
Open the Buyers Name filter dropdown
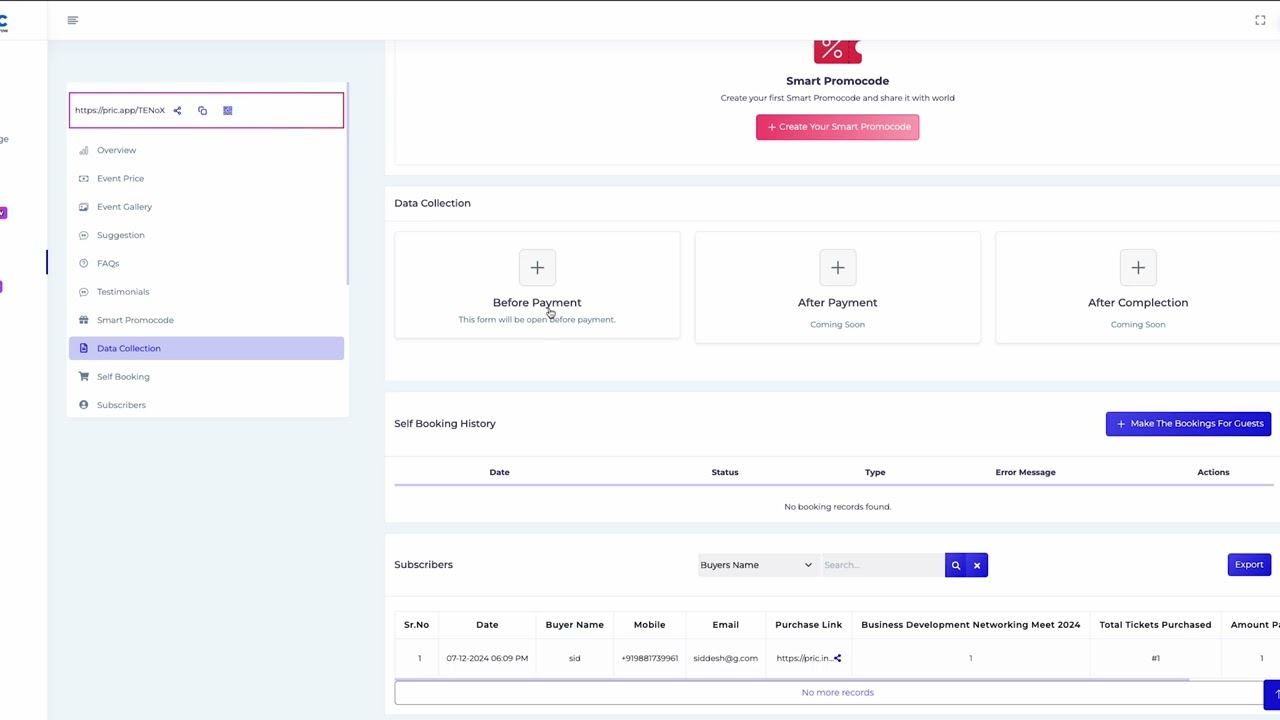756,565
